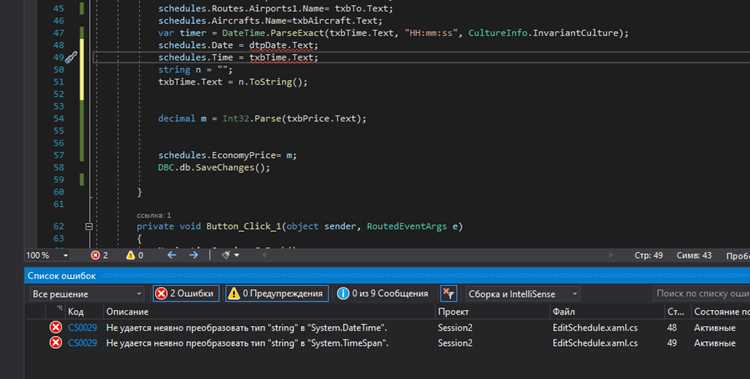Viewport: 750px width, 379px height.
Task: Click DateTime.ParseExact in line 47
Action: 273,33
